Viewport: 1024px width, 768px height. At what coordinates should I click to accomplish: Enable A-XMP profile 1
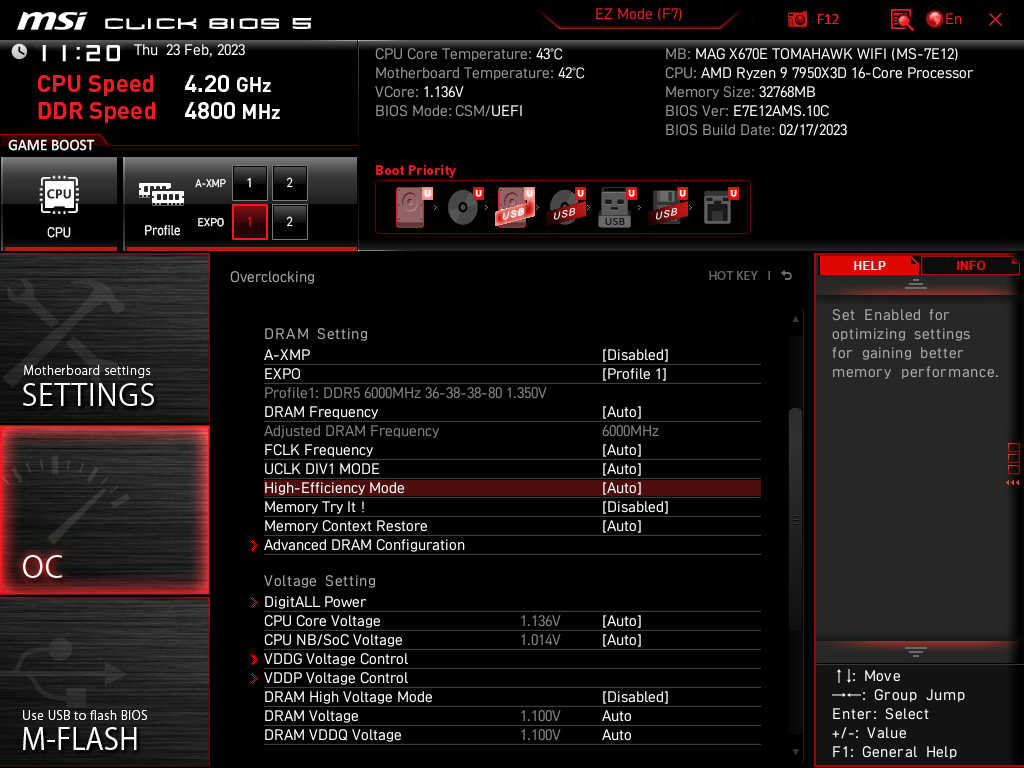coord(249,183)
